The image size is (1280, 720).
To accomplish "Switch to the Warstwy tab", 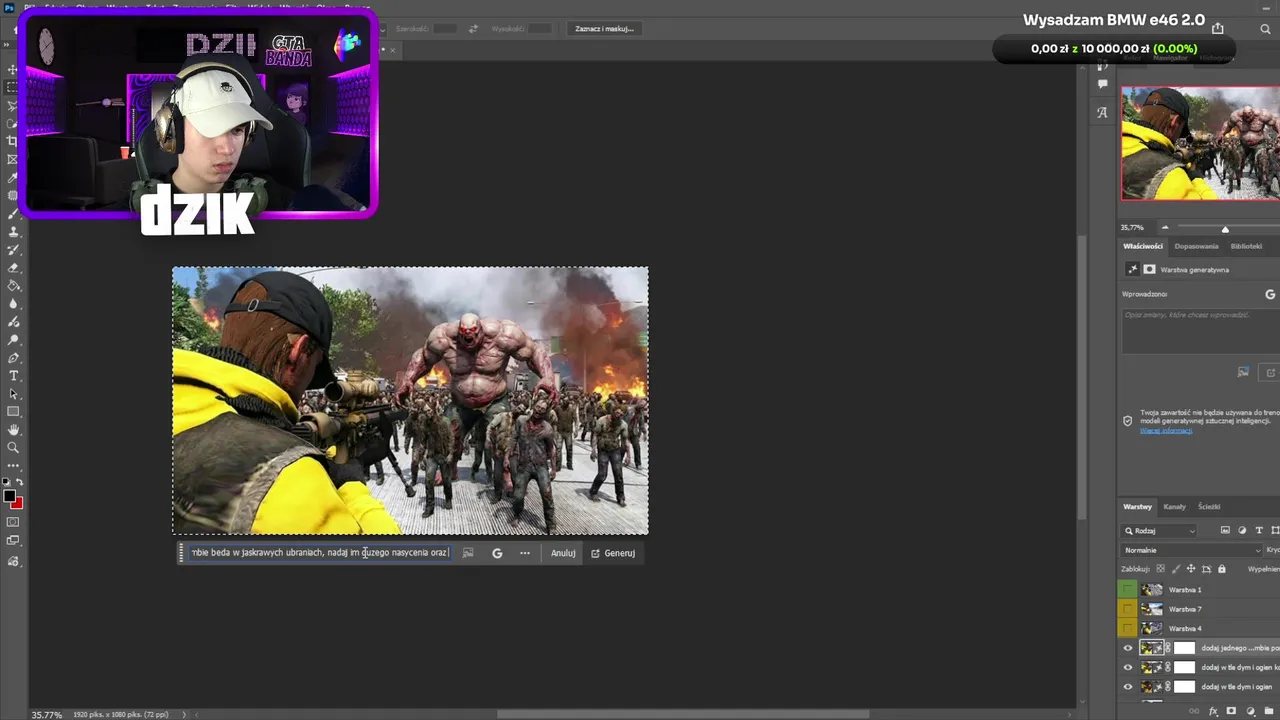I will point(1137,507).
